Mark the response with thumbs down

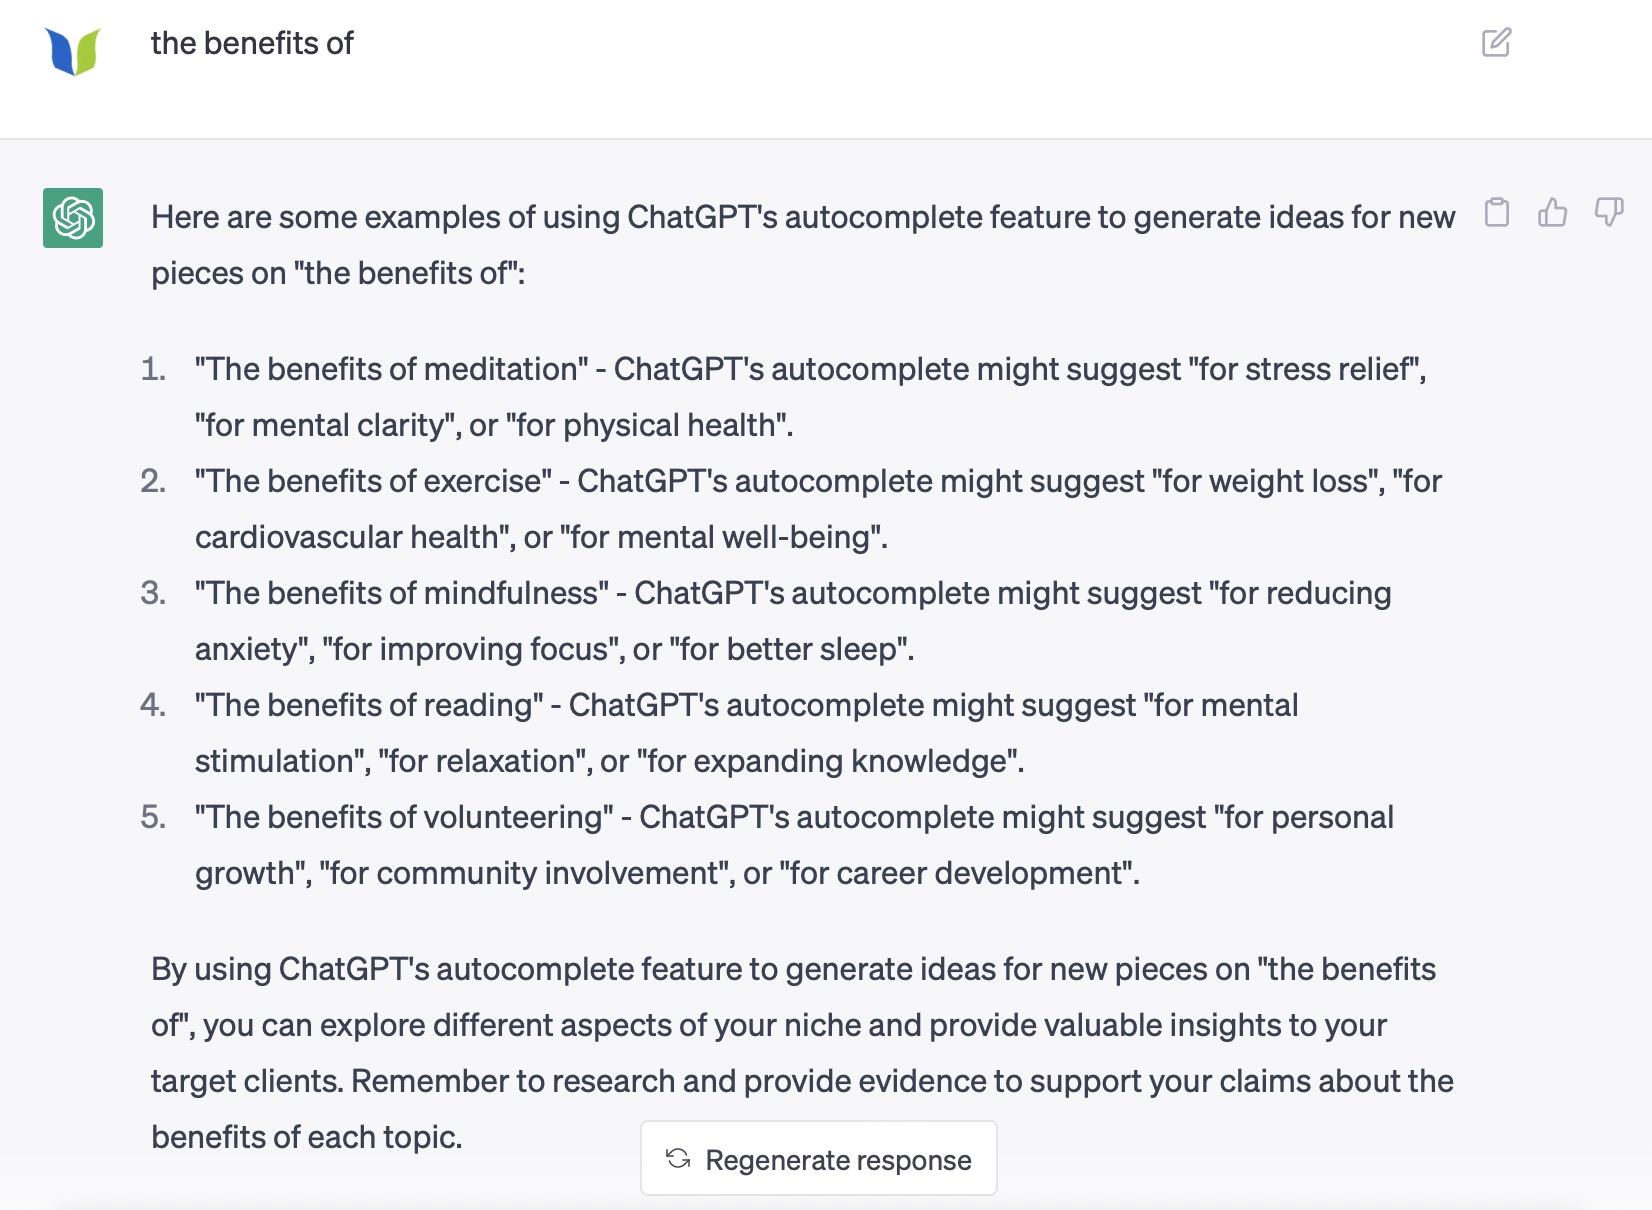coord(1608,212)
